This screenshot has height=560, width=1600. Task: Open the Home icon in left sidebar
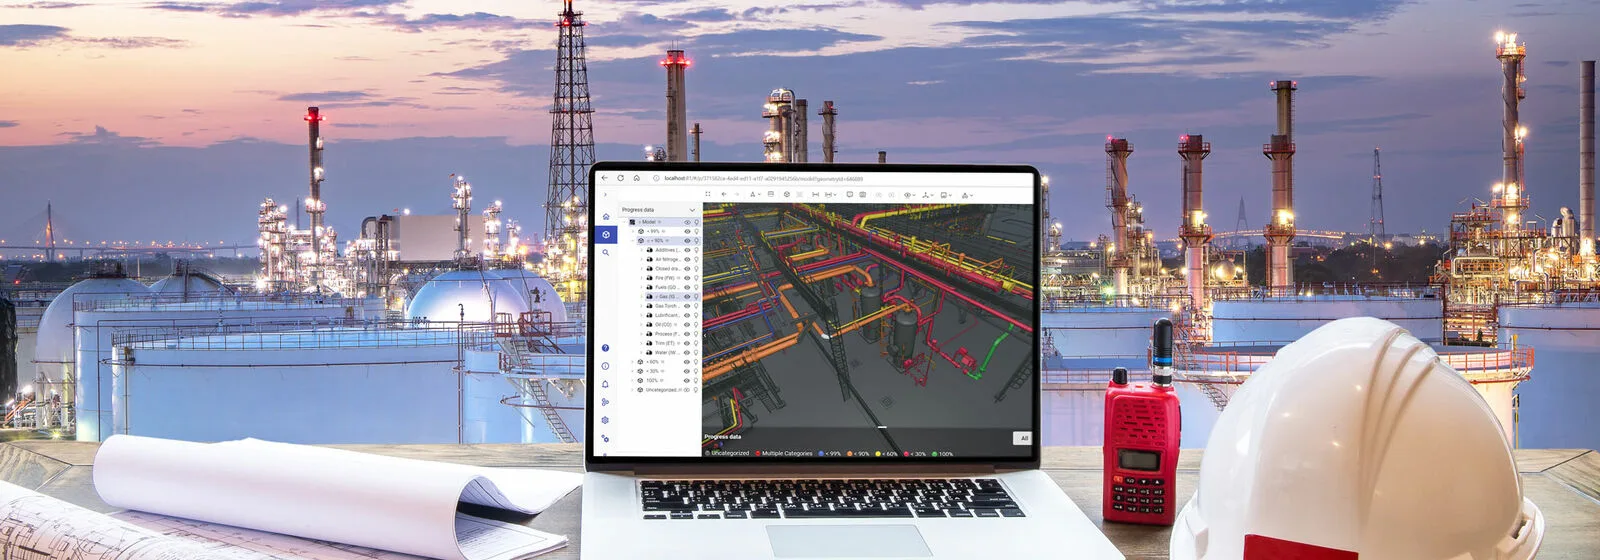(606, 217)
